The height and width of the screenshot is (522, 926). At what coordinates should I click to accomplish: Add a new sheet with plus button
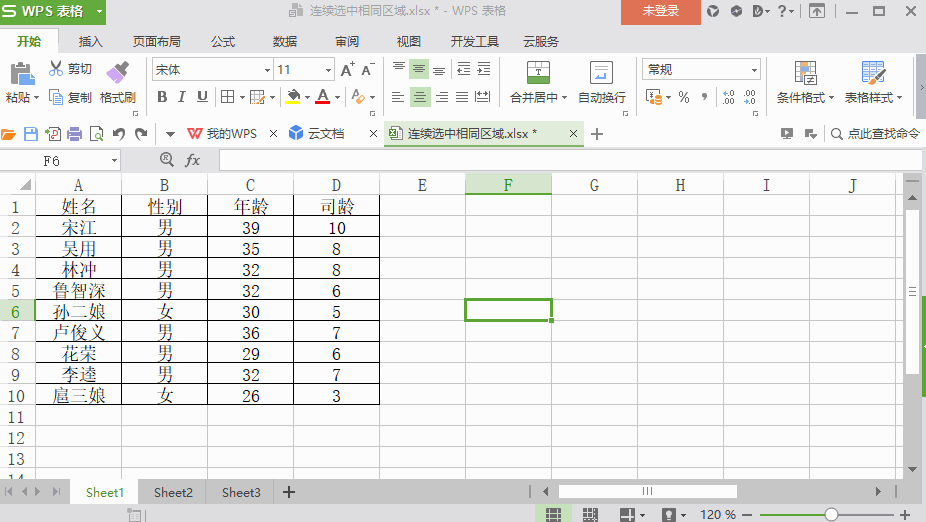(289, 492)
